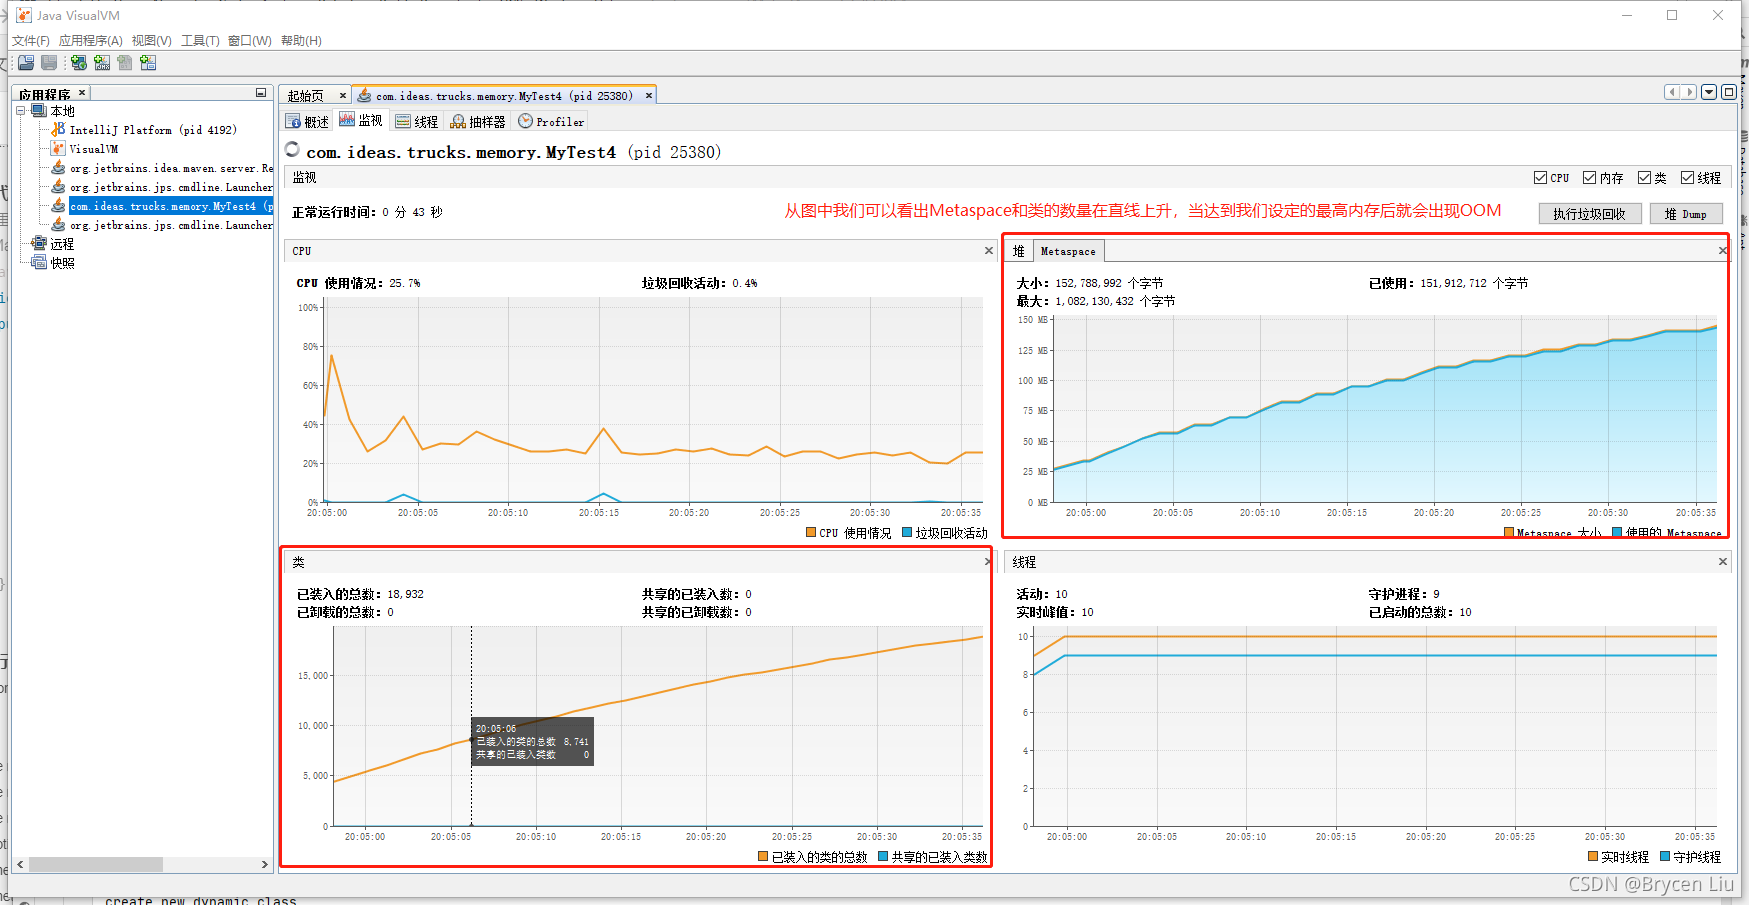Switch to the 堆 heap tab in memory panel
Screen dimensions: 1749x905
(x=1018, y=251)
